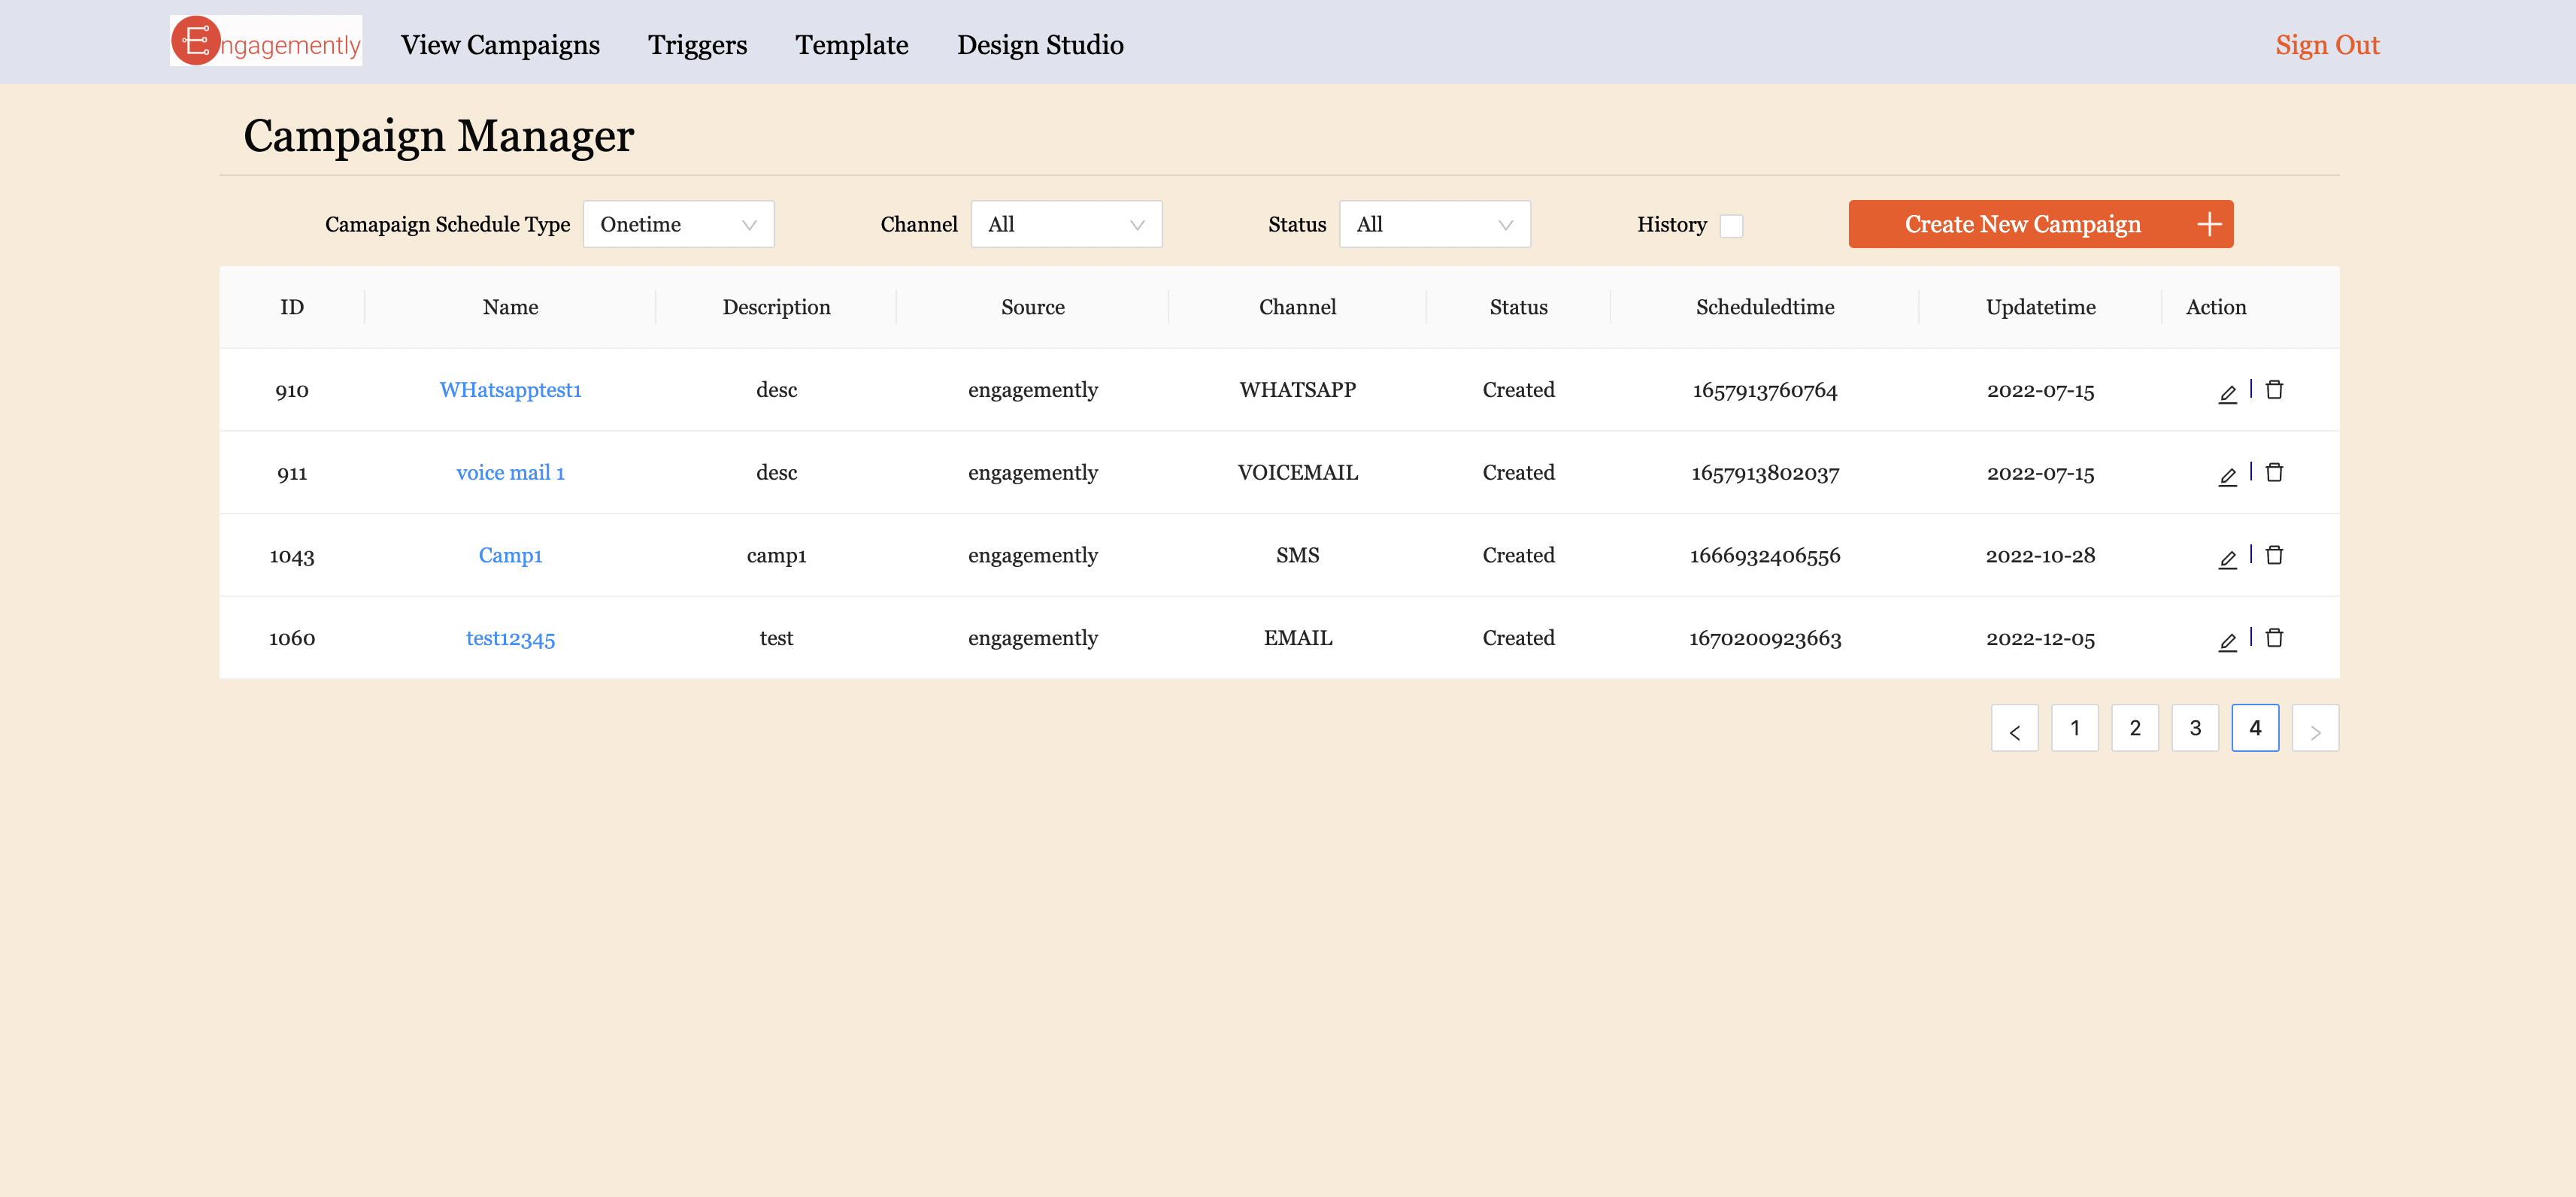Select ID cell 1060
This screenshot has height=1197, width=2576.
tap(292, 639)
